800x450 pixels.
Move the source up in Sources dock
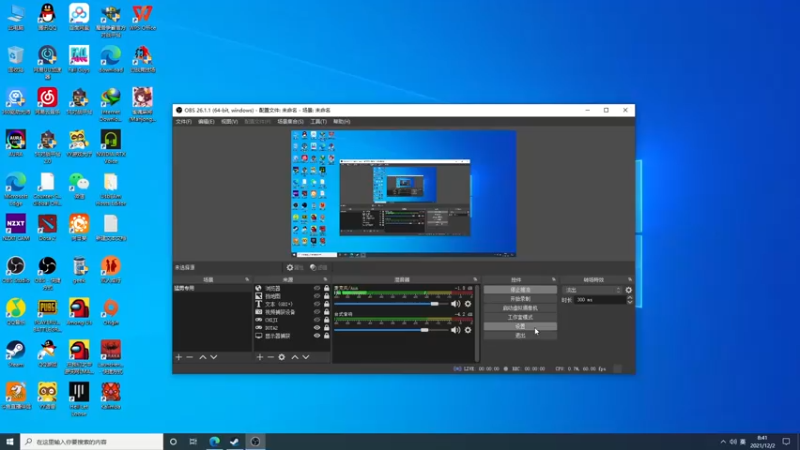(x=294, y=357)
